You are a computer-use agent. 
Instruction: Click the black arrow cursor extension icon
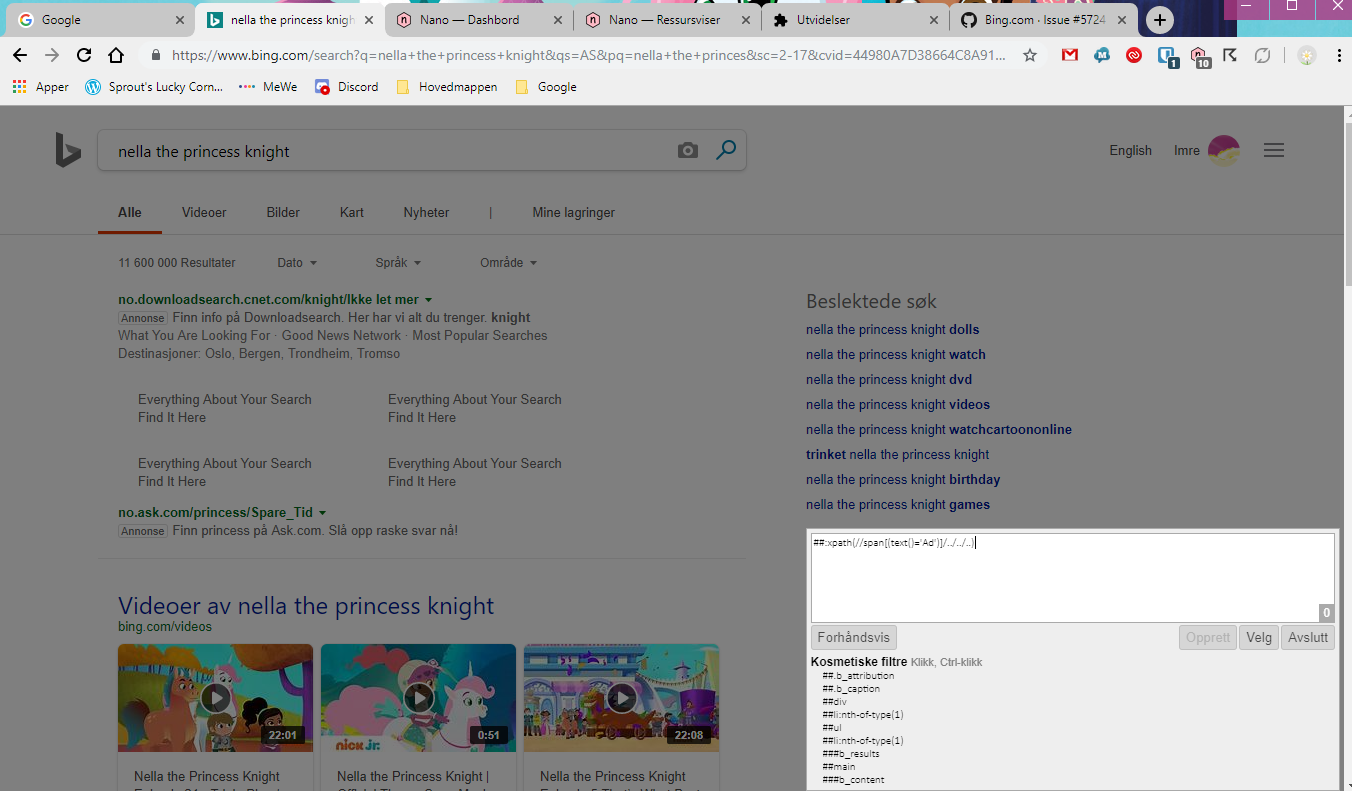click(x=1230, y=56)
